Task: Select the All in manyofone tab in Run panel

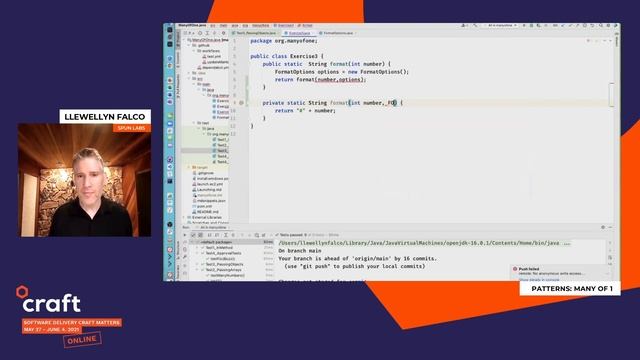Action: pos(213,227)
